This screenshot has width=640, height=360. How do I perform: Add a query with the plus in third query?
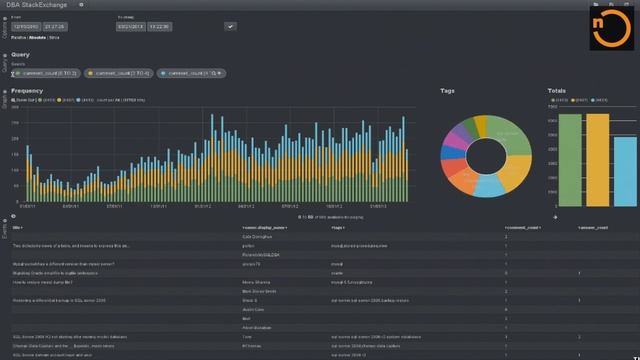pyautogui.click(x=220, y=73)
